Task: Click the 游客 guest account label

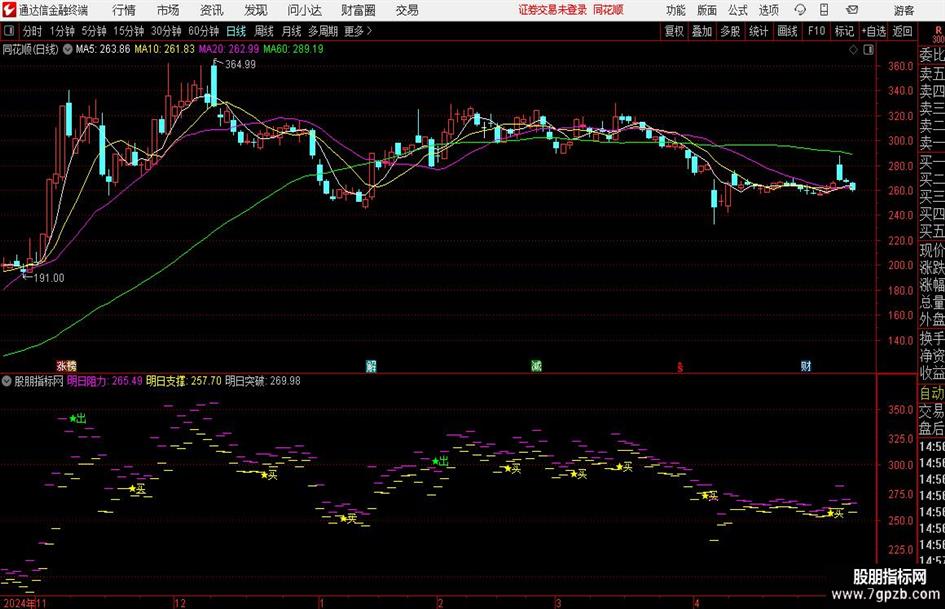Action: [903, 10]
